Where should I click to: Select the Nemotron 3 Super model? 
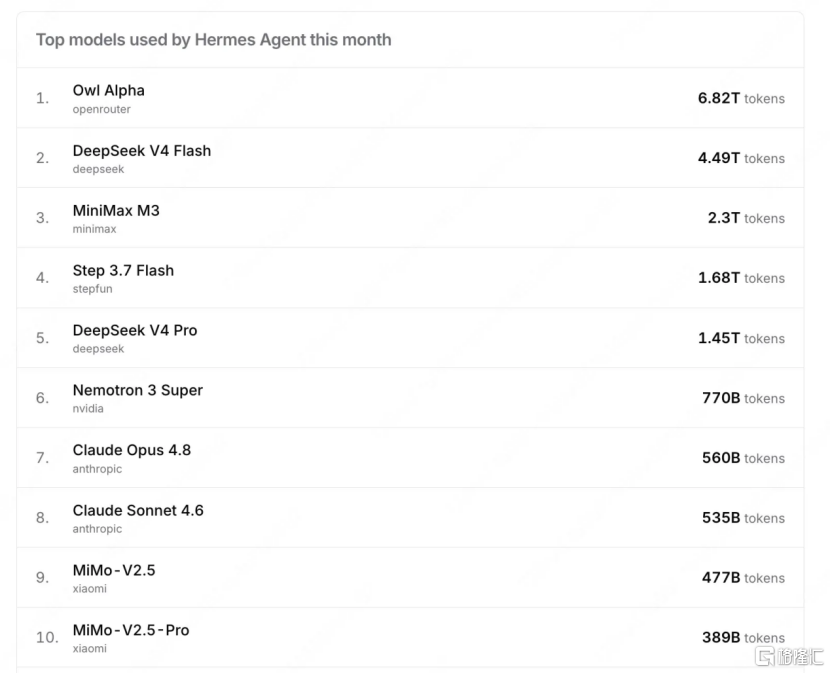138,390
